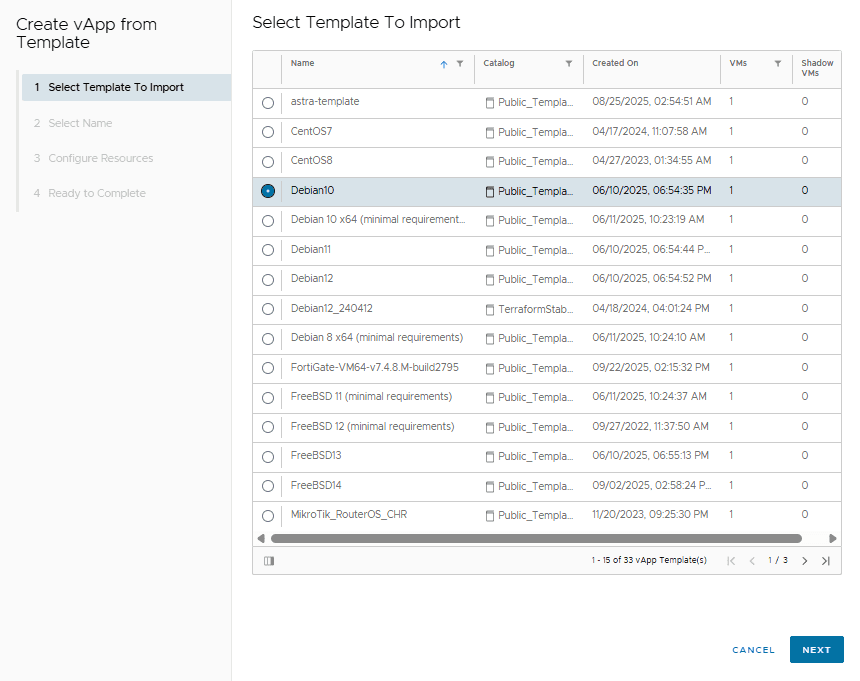Choose the FreeBSD14 template radio button
The image size is (860, 681).
coord(268,486)
